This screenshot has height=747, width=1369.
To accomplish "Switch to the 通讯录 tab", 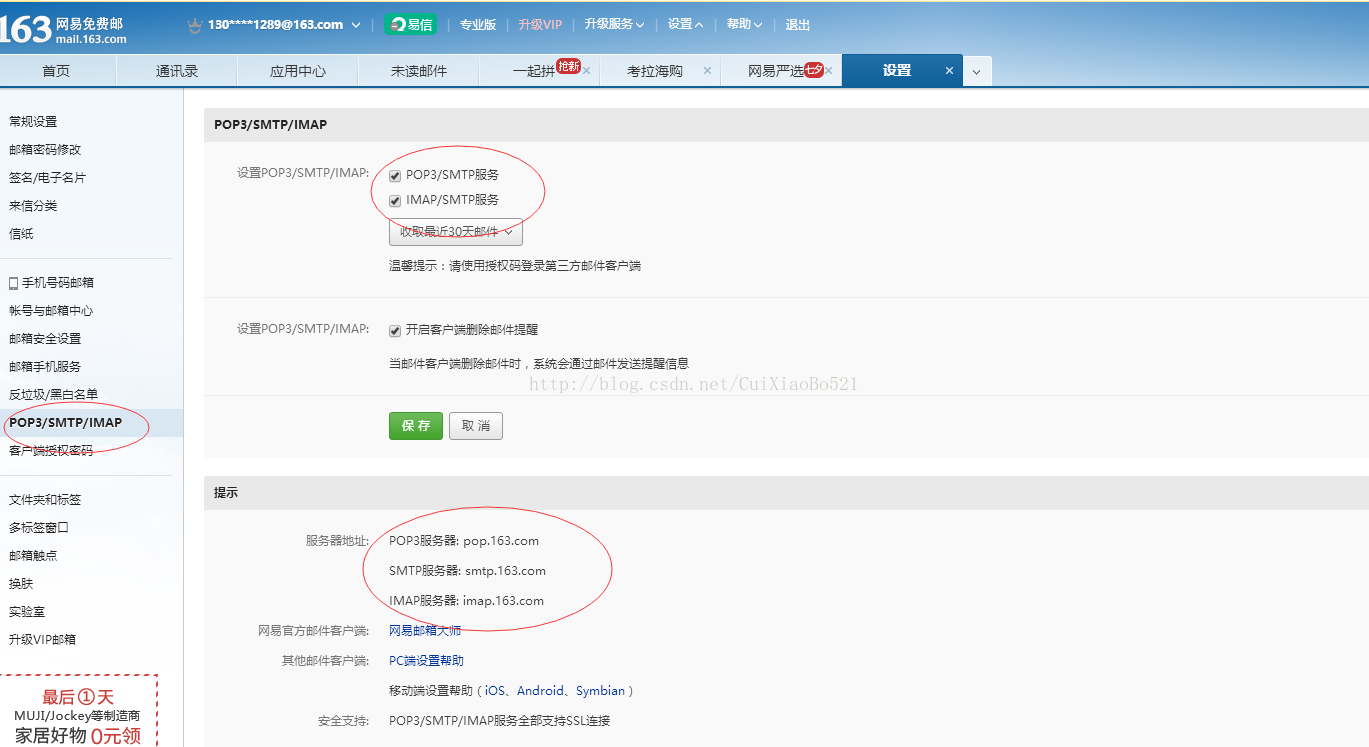I will [x=177, y=71].
